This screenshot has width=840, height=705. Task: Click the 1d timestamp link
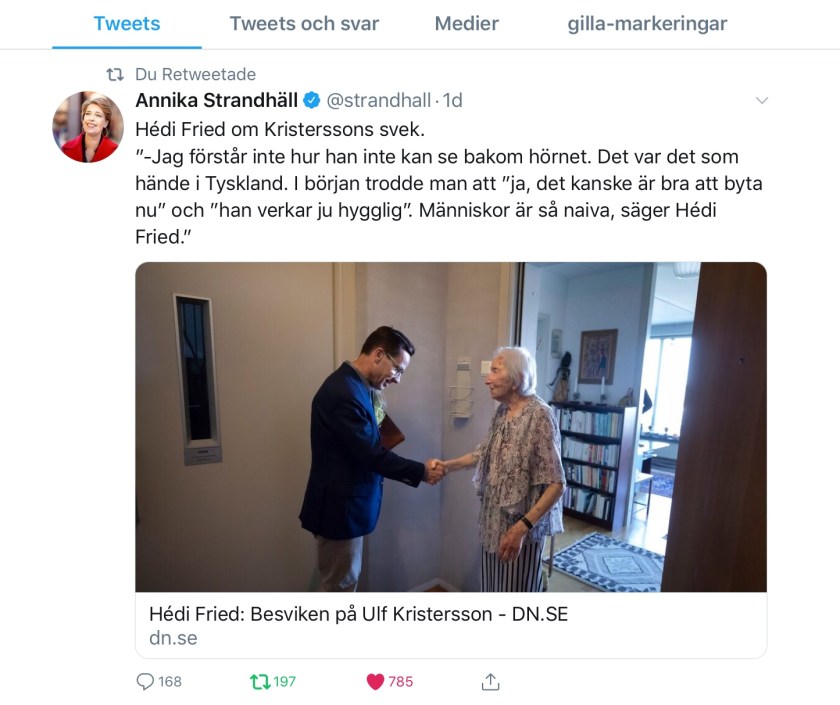click(x=453, y=100)
